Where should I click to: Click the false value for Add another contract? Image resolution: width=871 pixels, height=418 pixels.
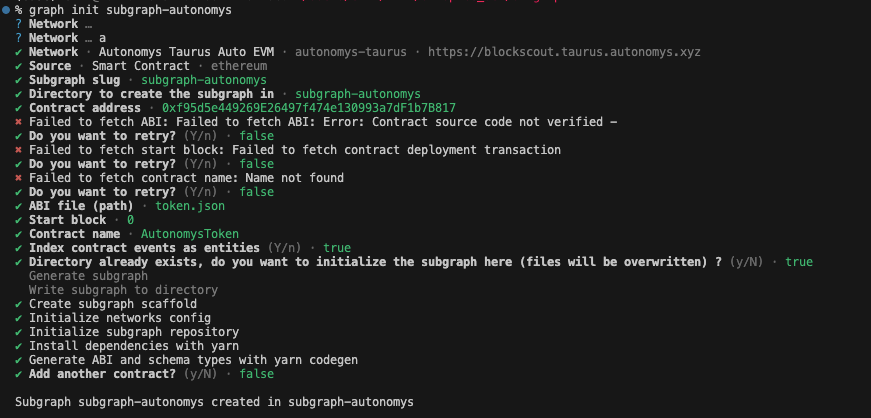257,374
